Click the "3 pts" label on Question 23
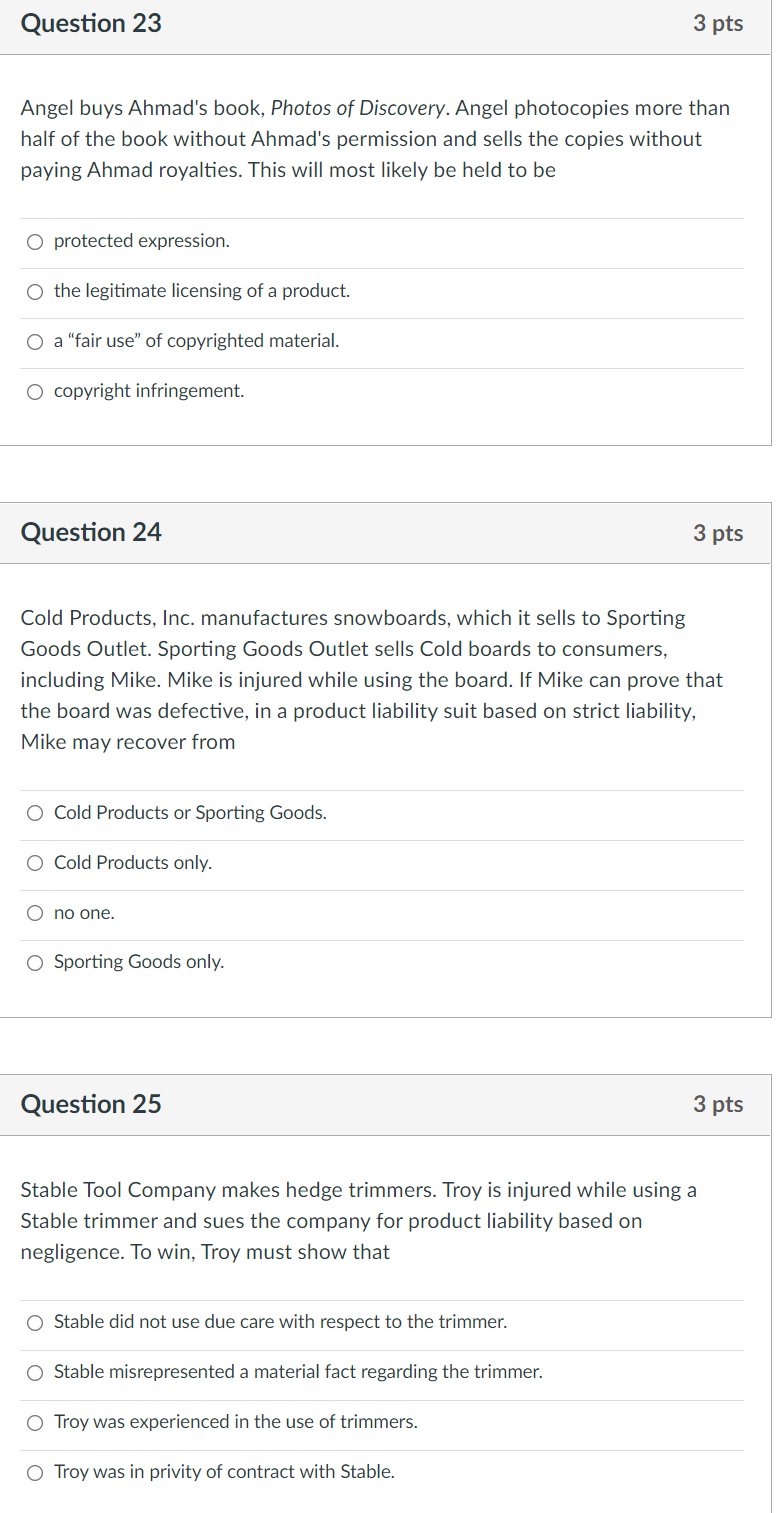This screenshot has height=1513, width=776. pos(718,23)
